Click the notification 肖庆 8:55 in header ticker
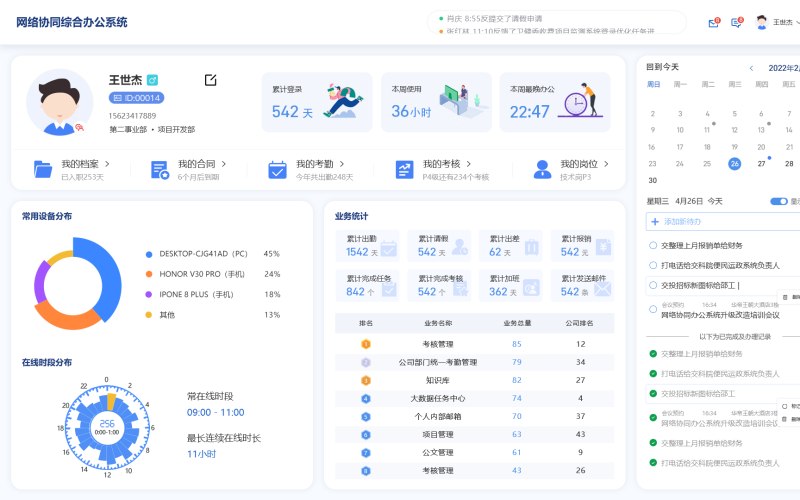800x500 pixels. [x=494, y=18]
